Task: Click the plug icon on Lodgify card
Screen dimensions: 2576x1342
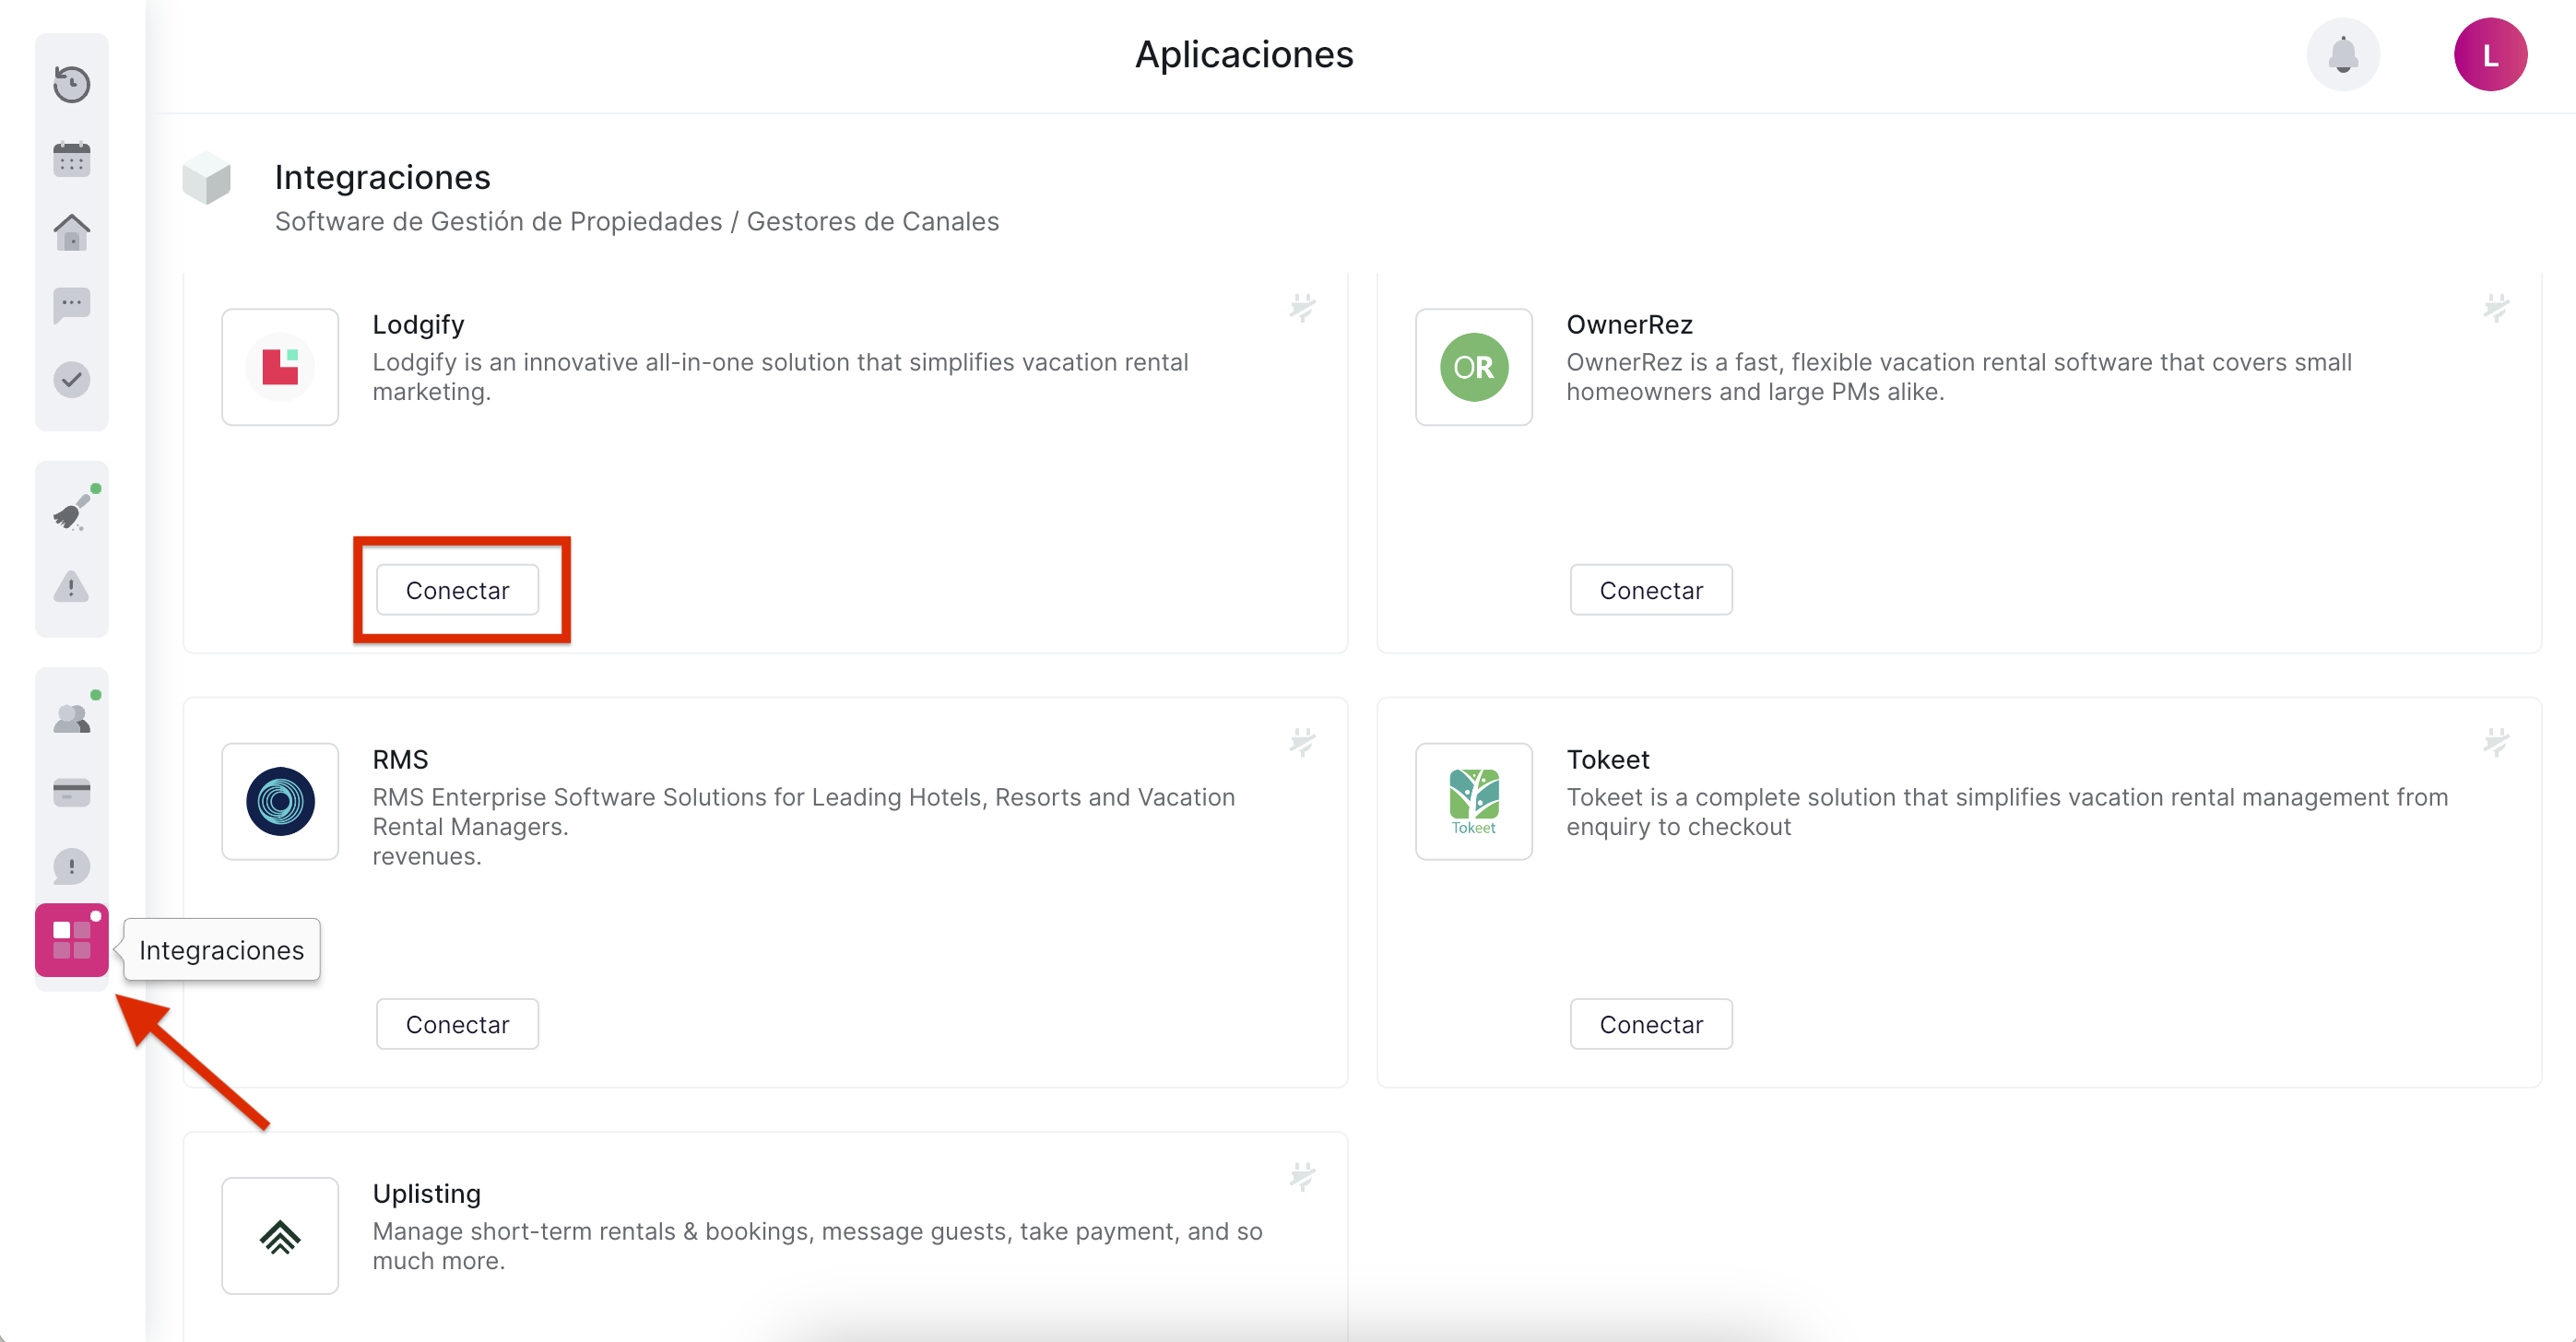Action: pos(1302,307)
